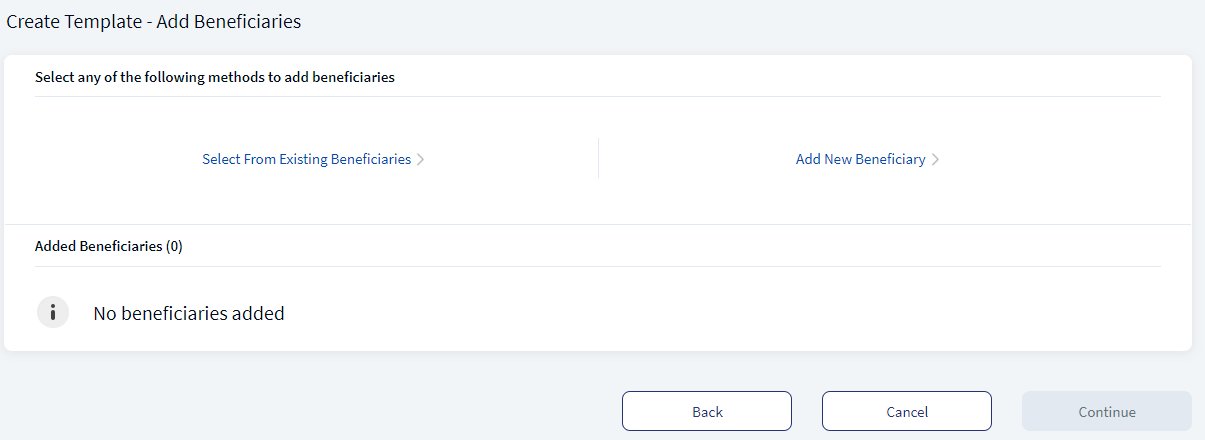Open Select From Existing Beneficiaries
This screenshot has width=1205, height=440.
pyautogui.click(x=306, y=159)
